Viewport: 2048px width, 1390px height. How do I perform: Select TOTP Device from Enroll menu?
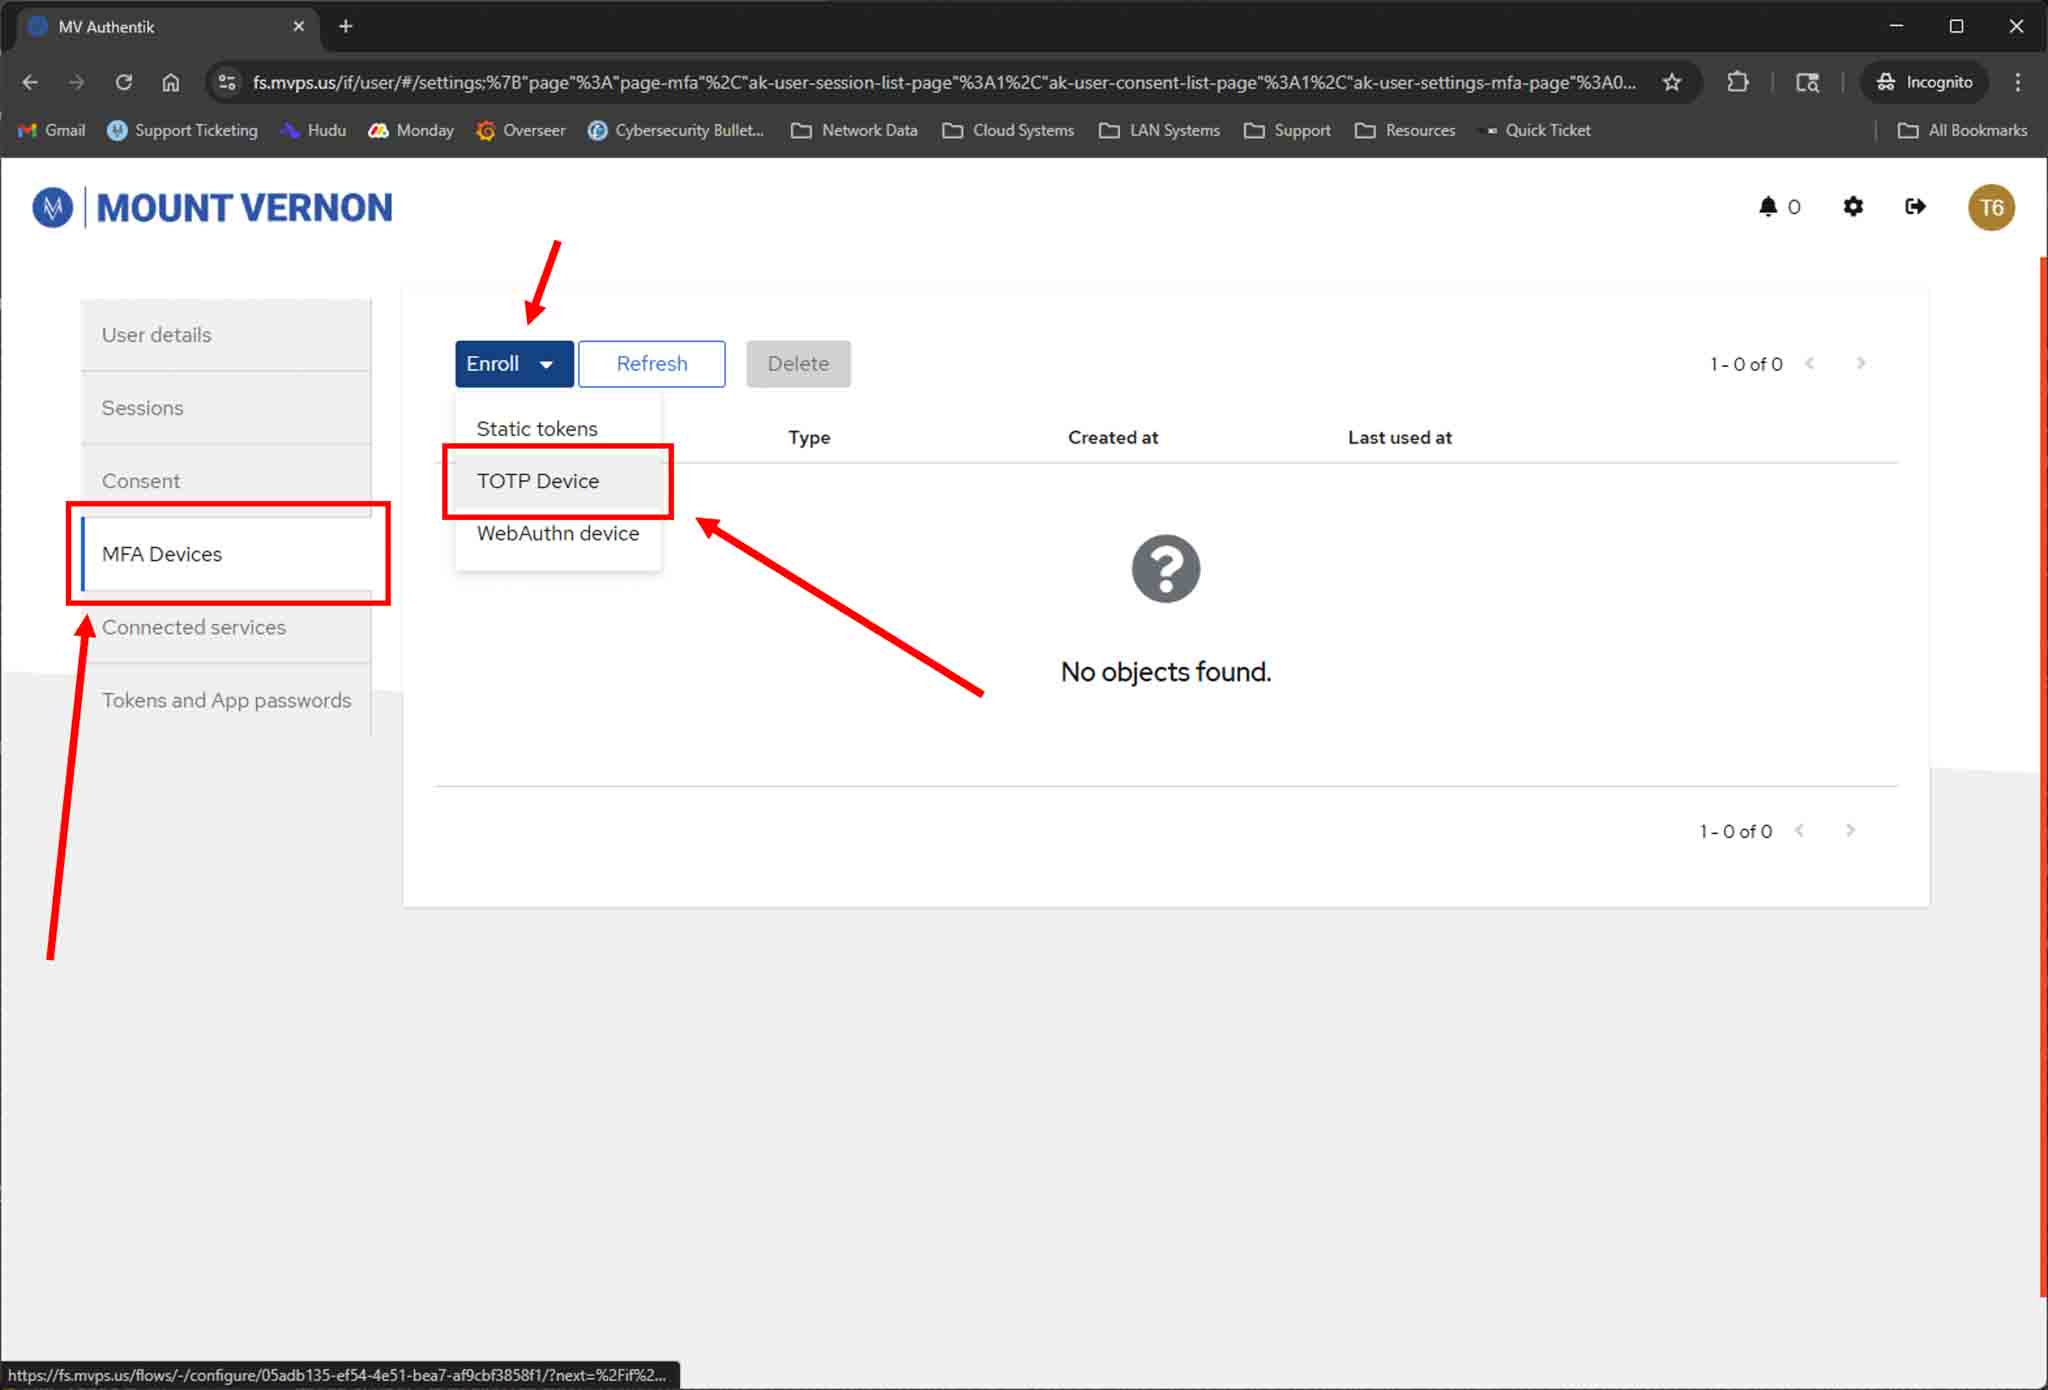tap(538, 481)
